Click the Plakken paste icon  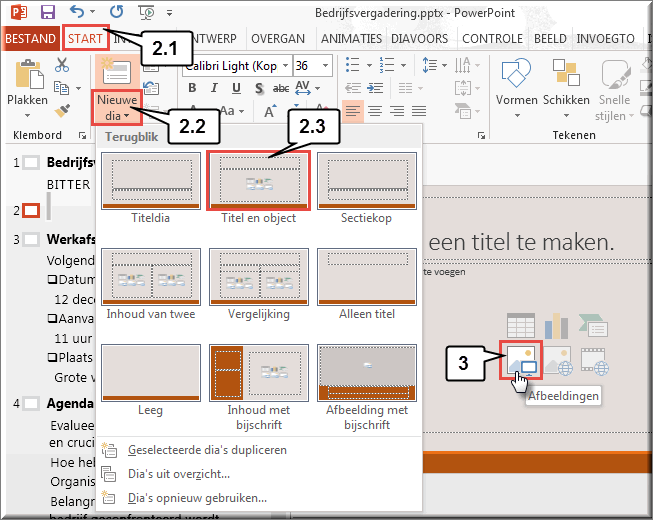[x=28, y=75]
